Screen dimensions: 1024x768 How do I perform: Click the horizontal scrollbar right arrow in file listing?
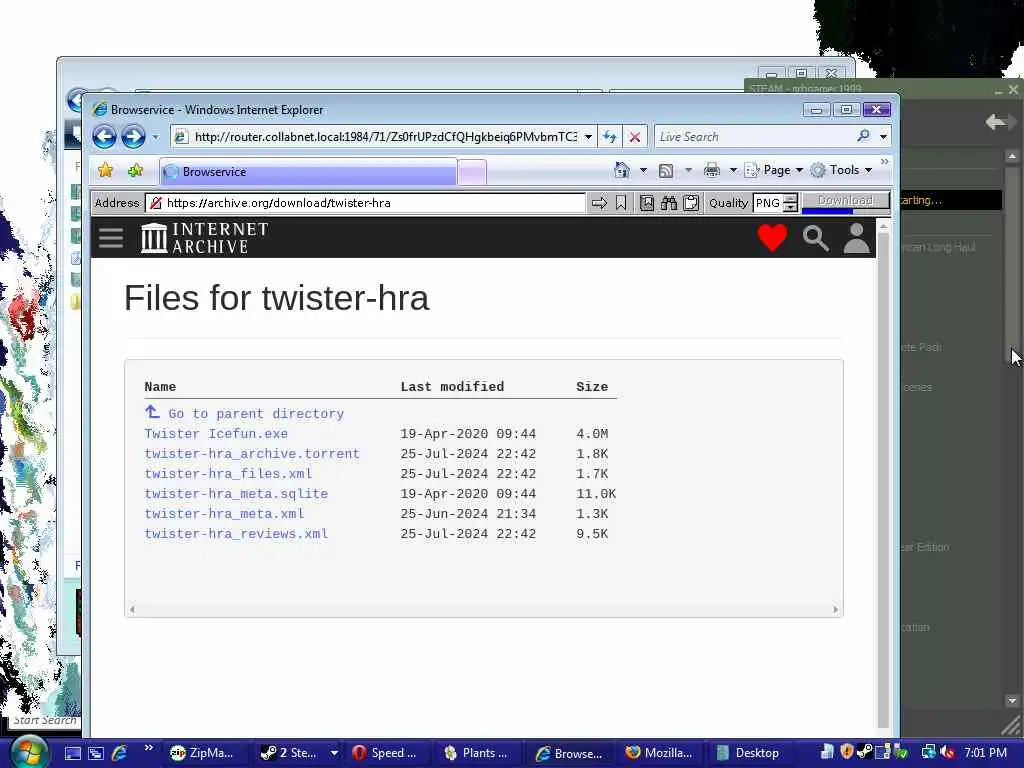tap(835, 609)
